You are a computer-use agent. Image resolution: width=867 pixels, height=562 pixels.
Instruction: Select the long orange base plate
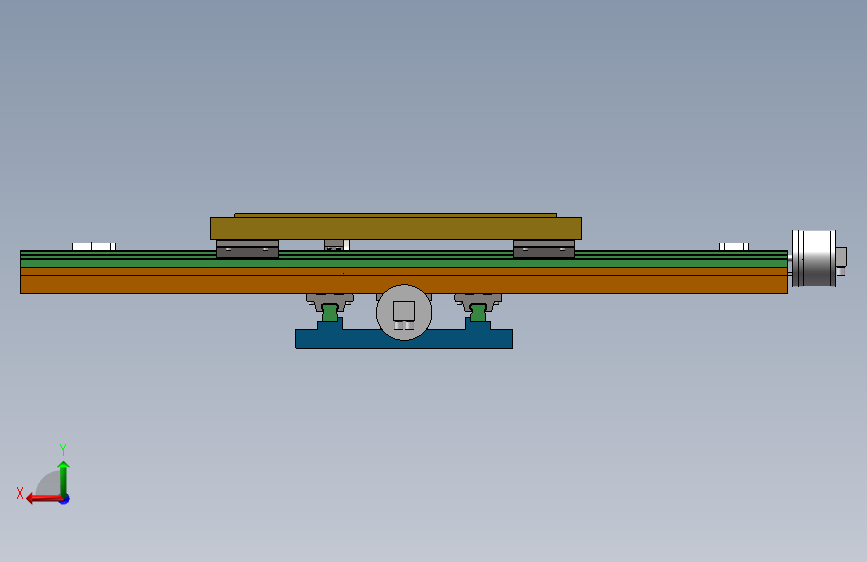(404, 281)
